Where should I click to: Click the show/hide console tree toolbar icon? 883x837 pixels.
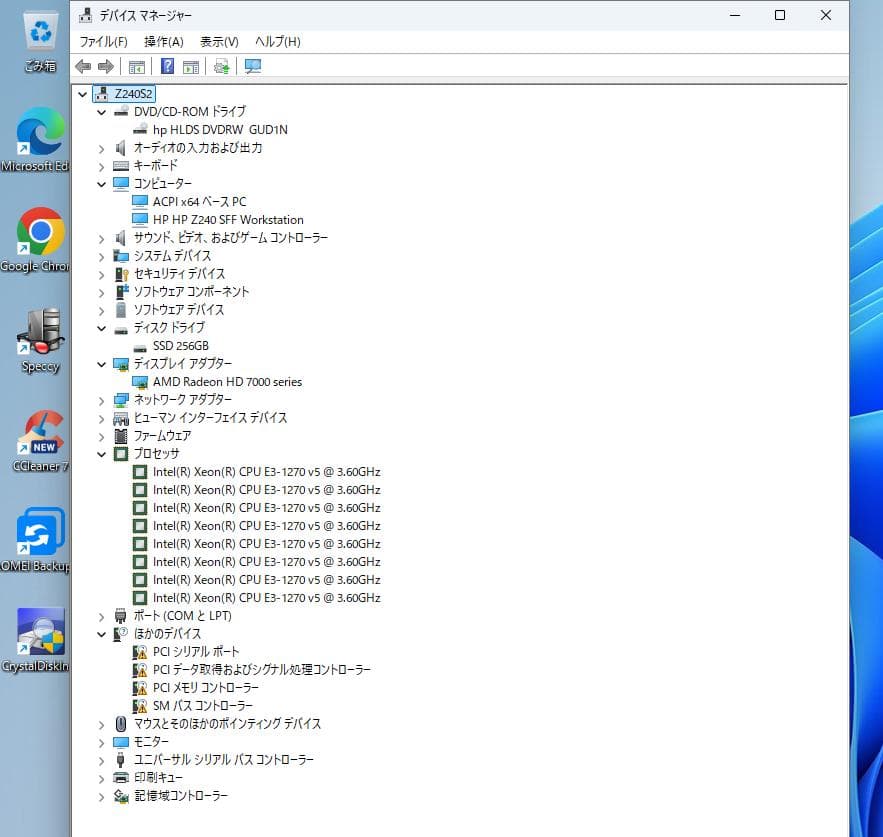(137, 67)
